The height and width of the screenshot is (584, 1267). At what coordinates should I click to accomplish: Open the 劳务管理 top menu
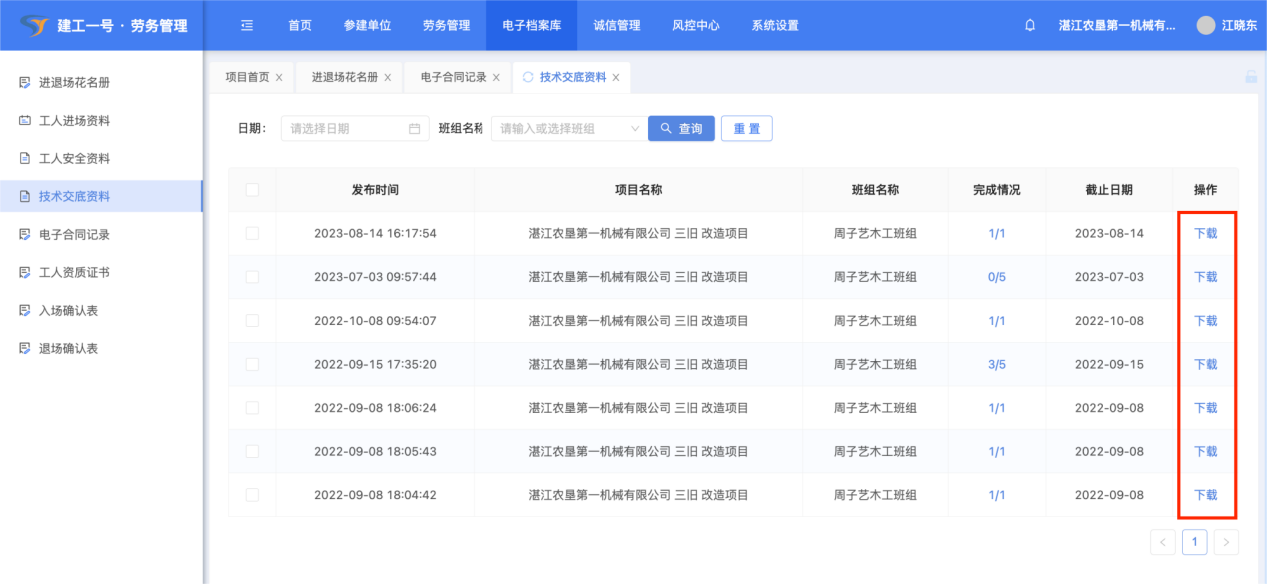(x=446, y=26)
